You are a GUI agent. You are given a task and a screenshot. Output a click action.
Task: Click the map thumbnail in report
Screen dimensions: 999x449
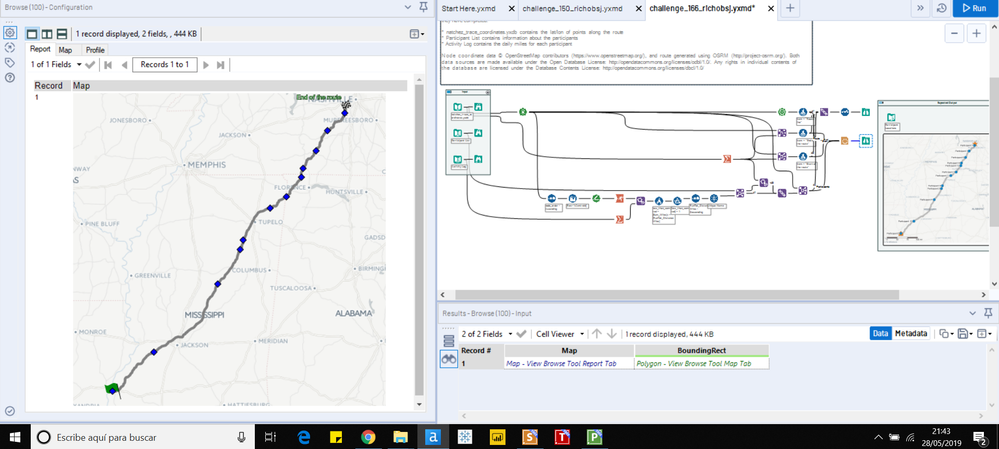(229, 250)
